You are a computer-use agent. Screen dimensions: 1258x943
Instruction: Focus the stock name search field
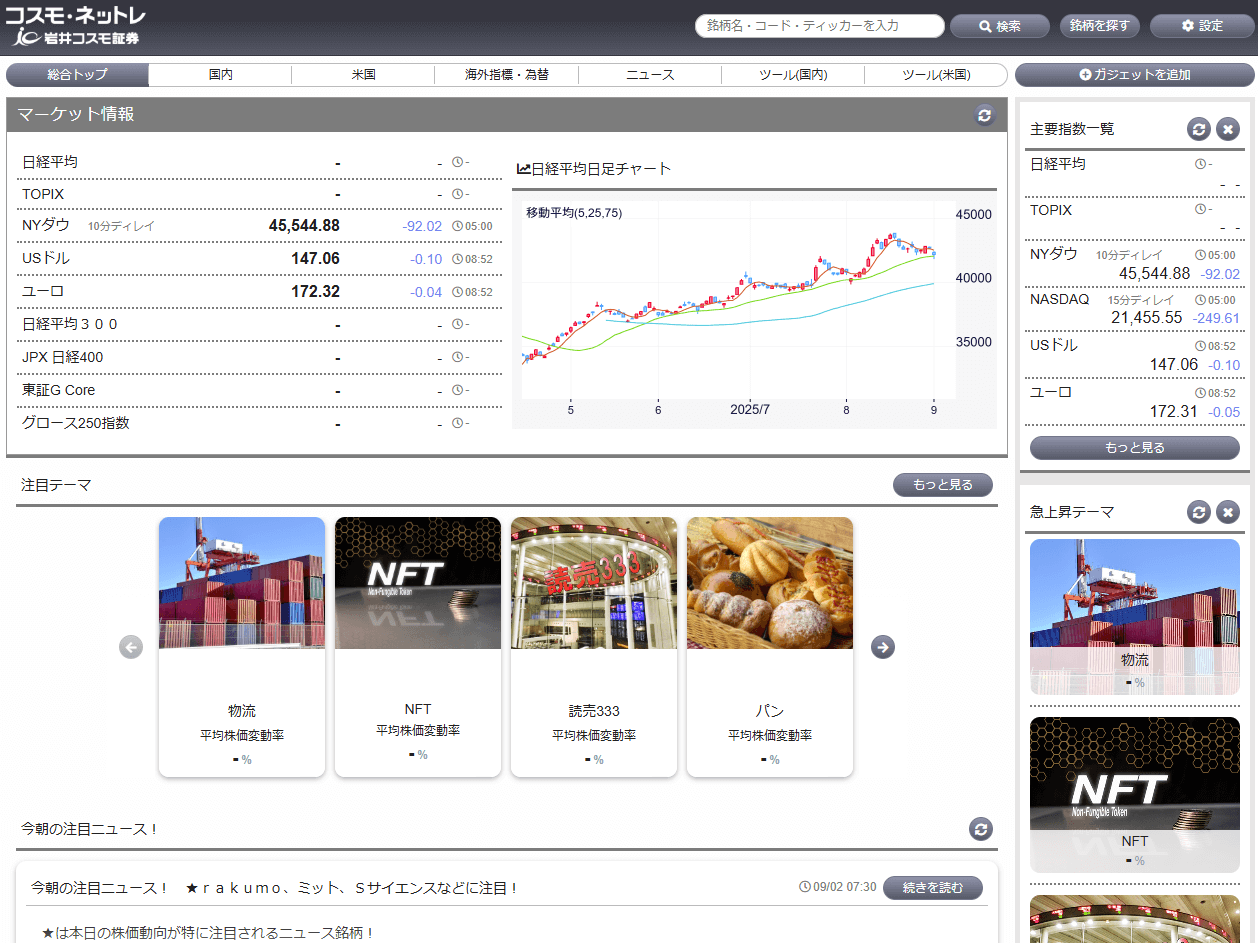(819, 26)
